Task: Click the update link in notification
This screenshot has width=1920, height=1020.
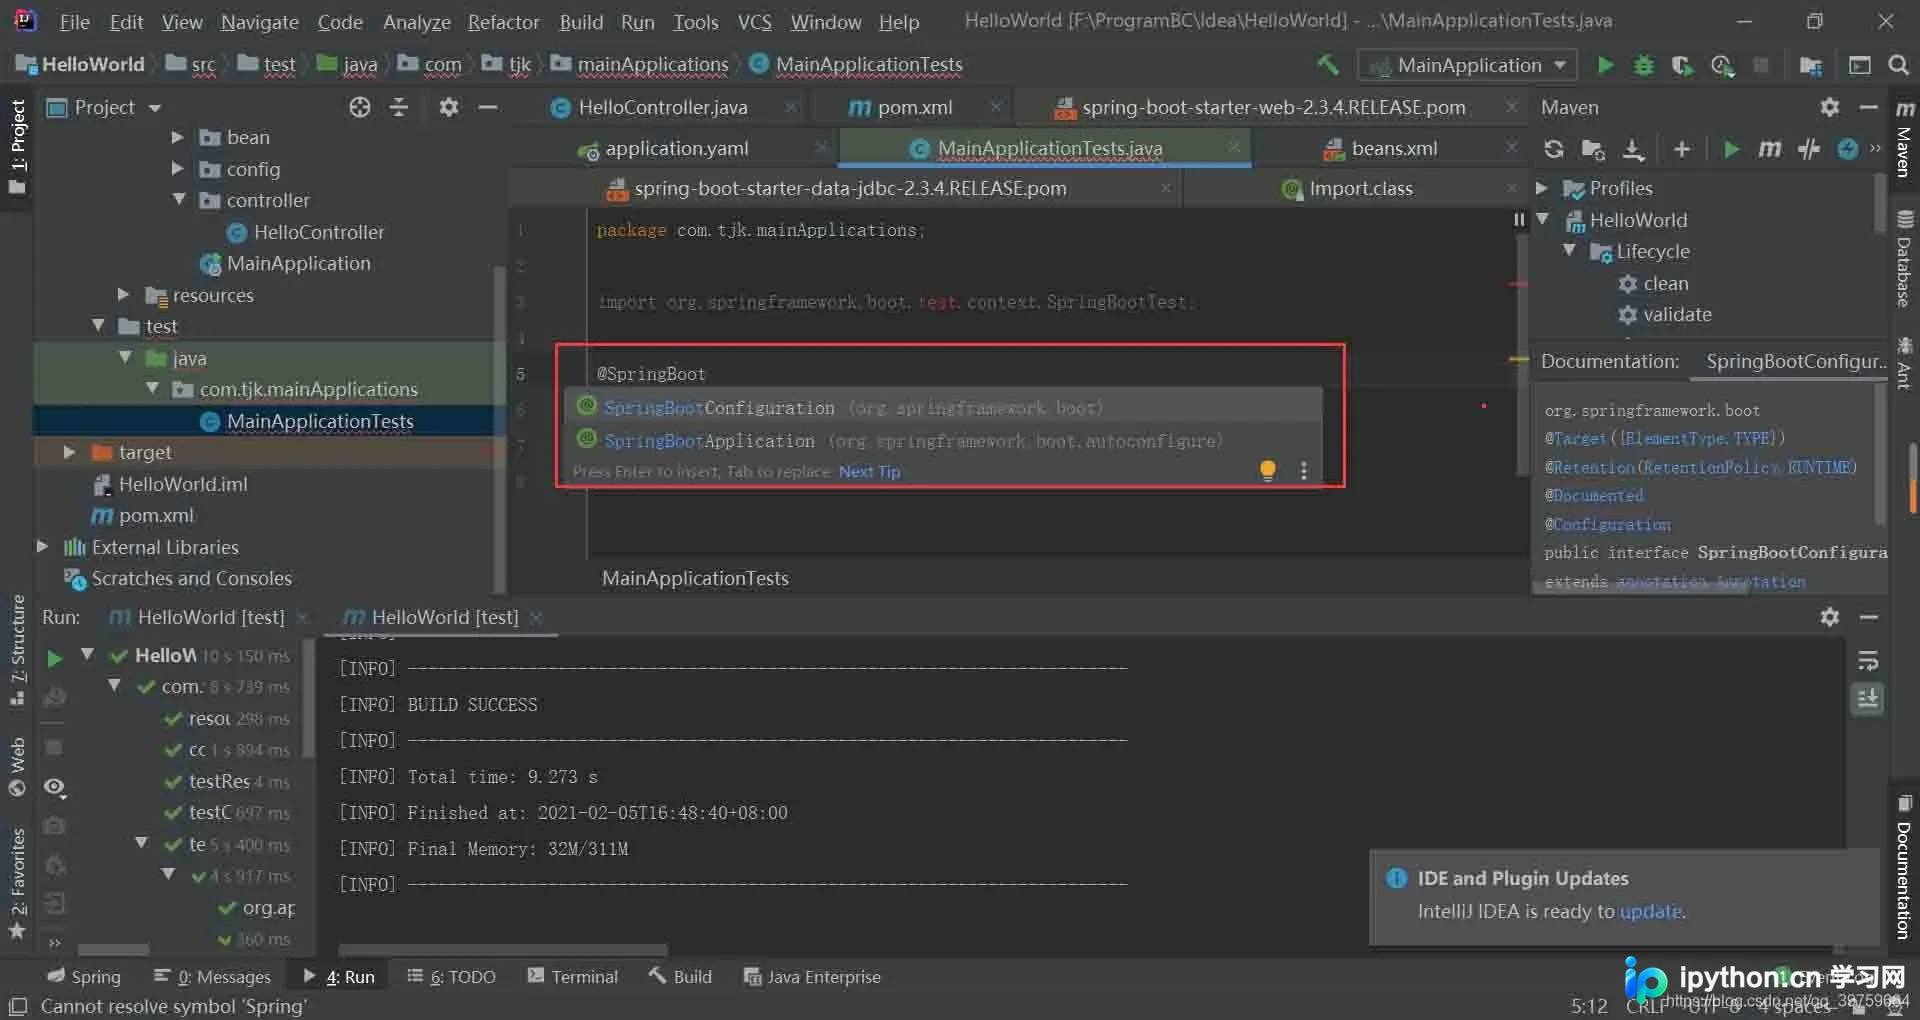Action: 1650,911
